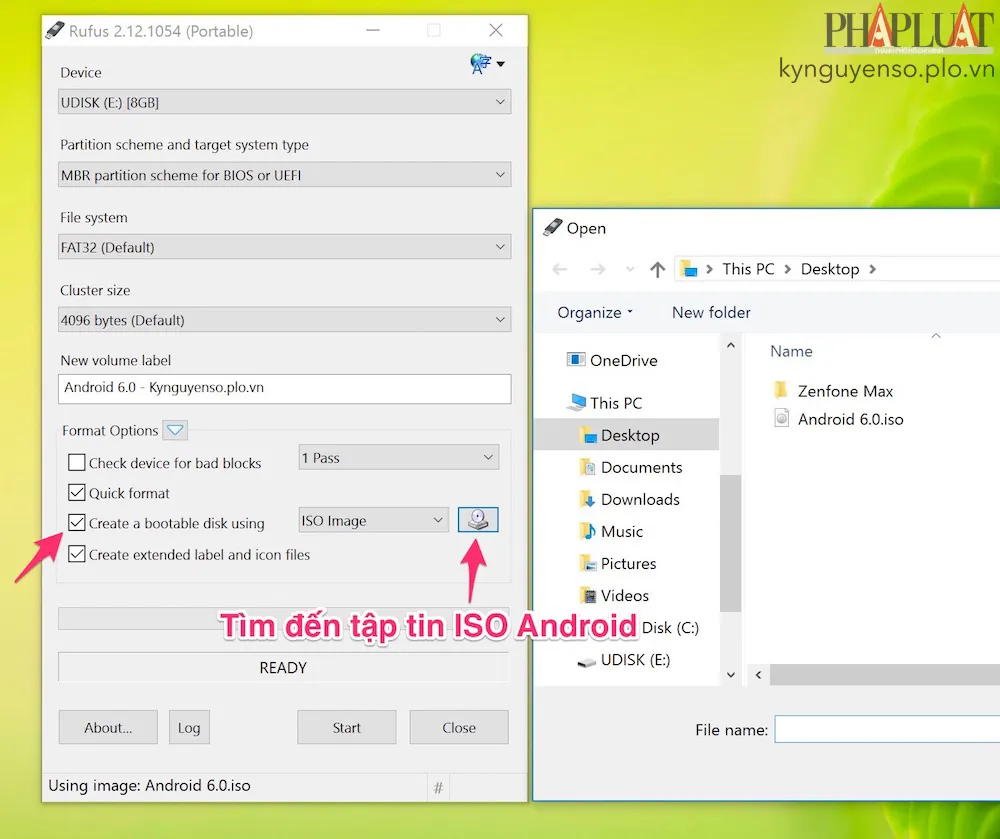Toggle the Quick format checkbox

(77, 493)
